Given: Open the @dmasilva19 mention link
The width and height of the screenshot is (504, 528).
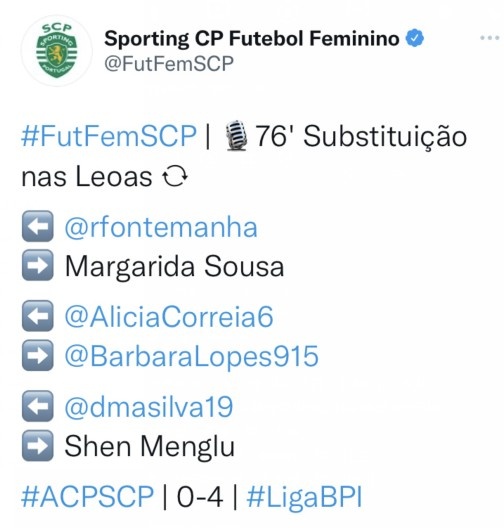Looking at the screenshot, I should [148, 407].
